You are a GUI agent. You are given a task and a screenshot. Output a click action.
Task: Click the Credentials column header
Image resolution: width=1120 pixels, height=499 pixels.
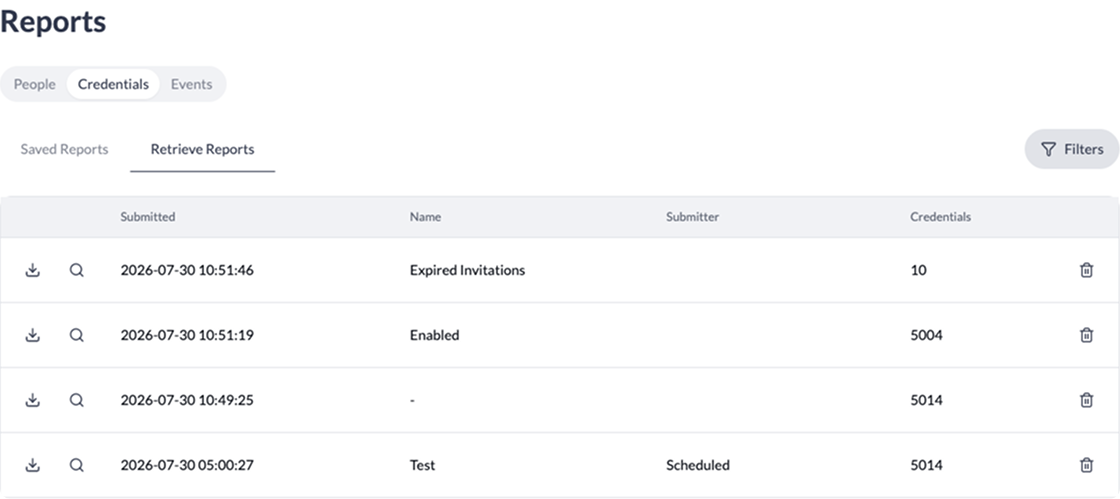click(940, 217)
